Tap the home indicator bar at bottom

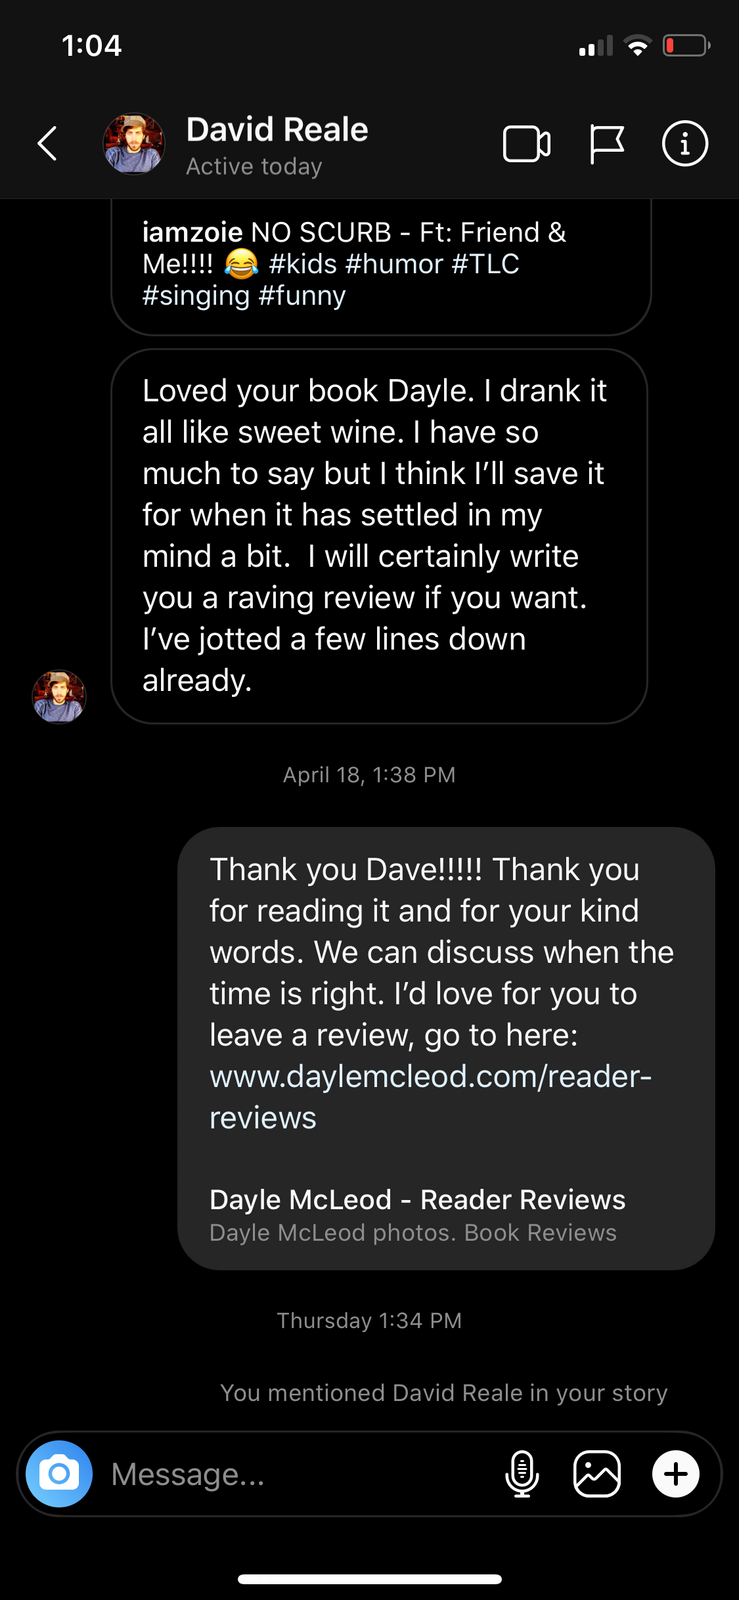click(369, 1580)
